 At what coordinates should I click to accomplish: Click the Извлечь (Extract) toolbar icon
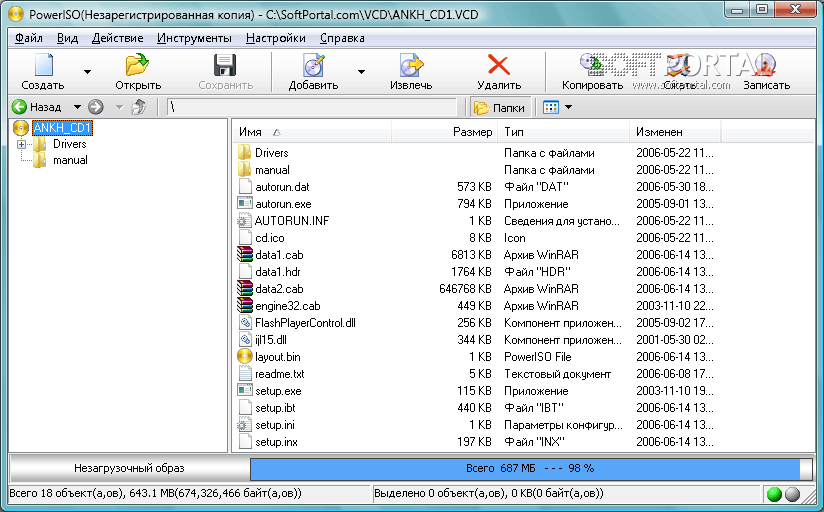pyautogui.click(x=410, y=67)
